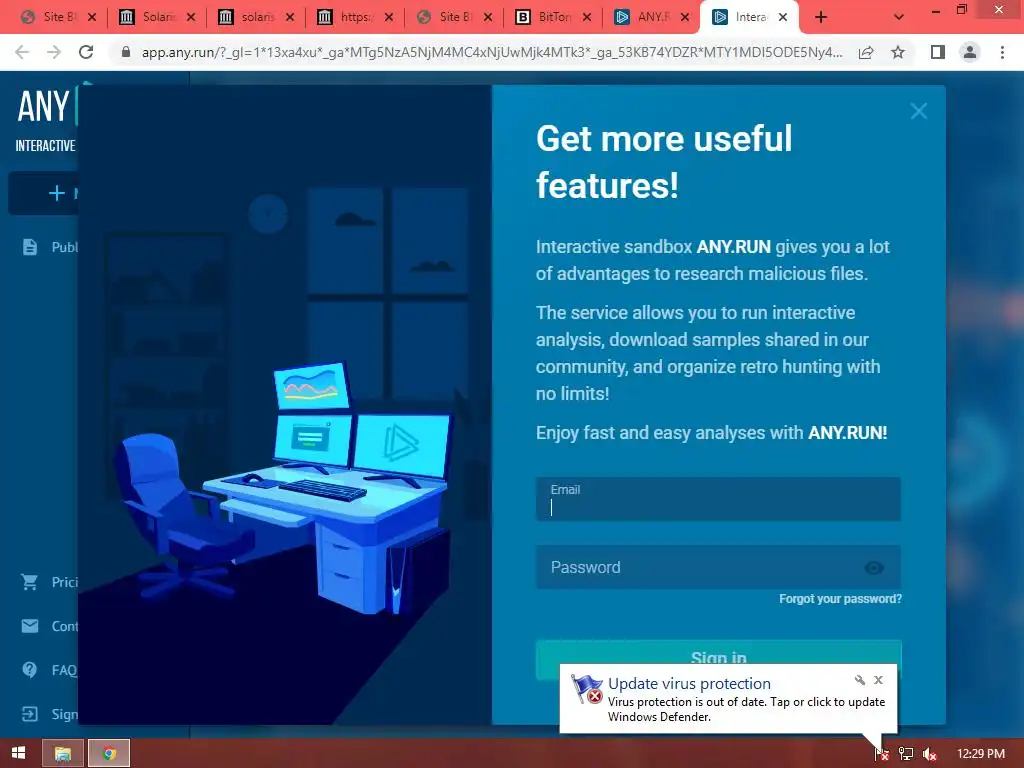1024x768 pixels.
Task: Open network tray icon
Action: (905, 754)
